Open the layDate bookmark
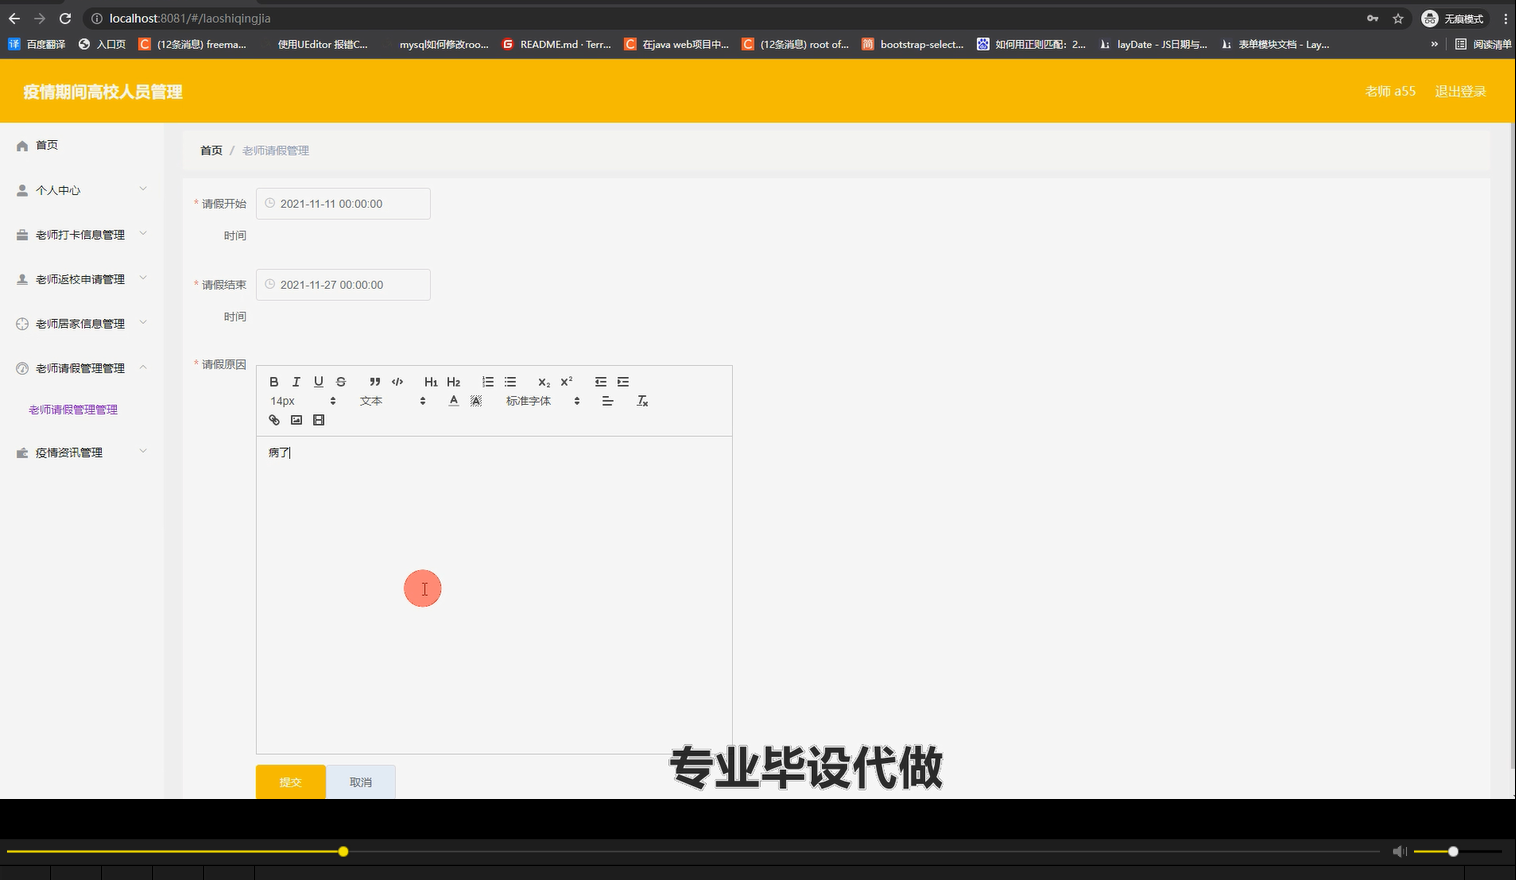The image size is (1516, 880). pos(1154,44)
